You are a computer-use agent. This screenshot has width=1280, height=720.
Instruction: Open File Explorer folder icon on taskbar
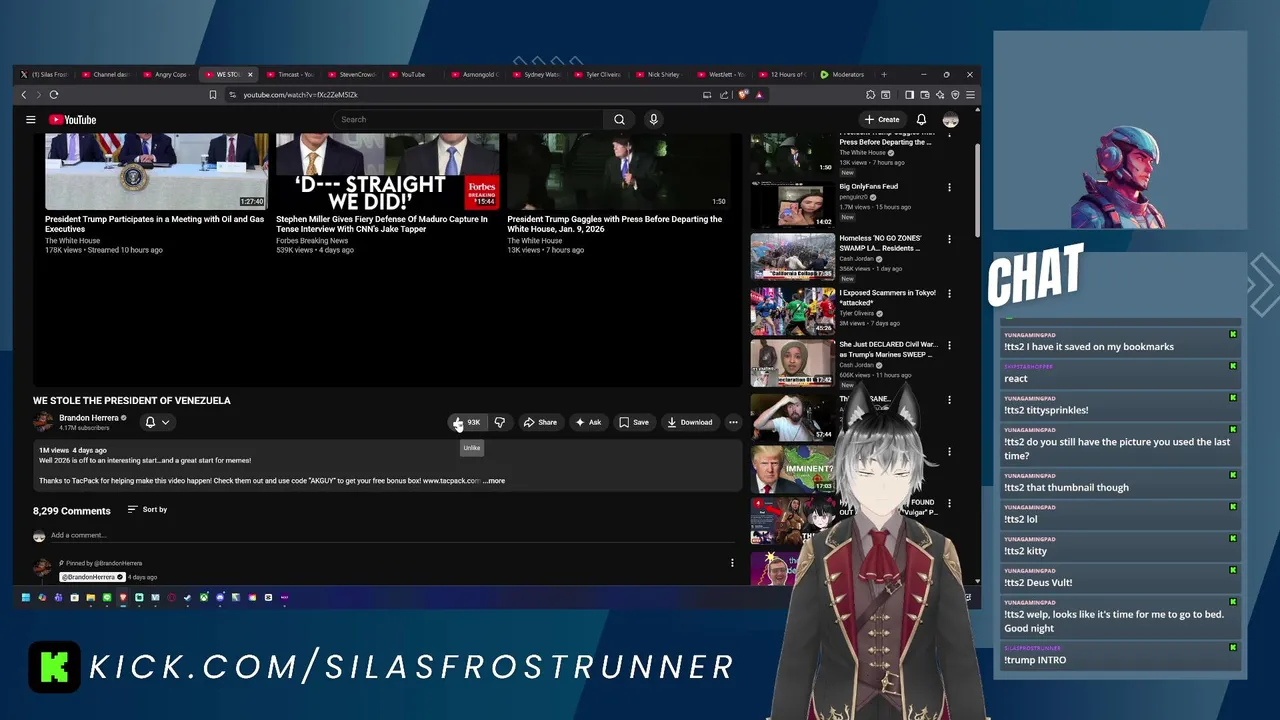point(90,598)
